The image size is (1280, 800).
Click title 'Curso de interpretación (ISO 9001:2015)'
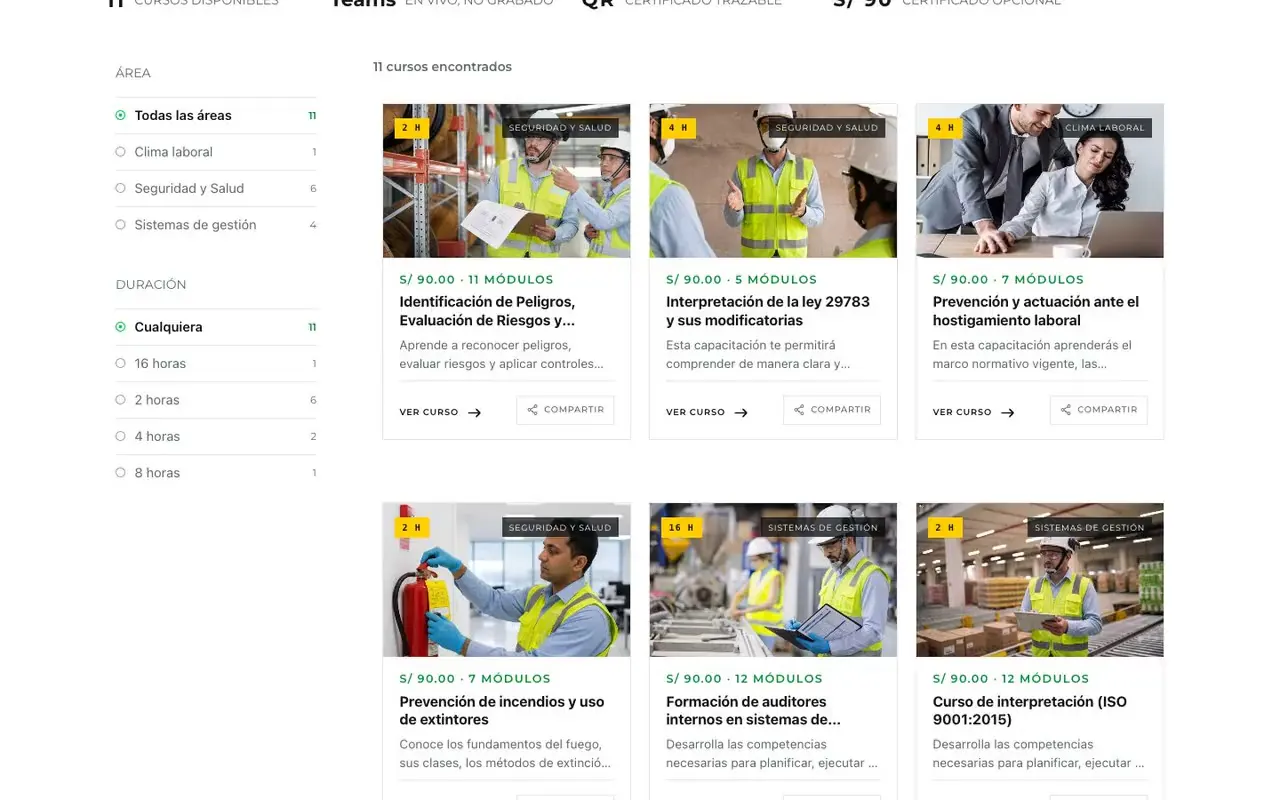pyautogui.click(x=1030, y=710)
